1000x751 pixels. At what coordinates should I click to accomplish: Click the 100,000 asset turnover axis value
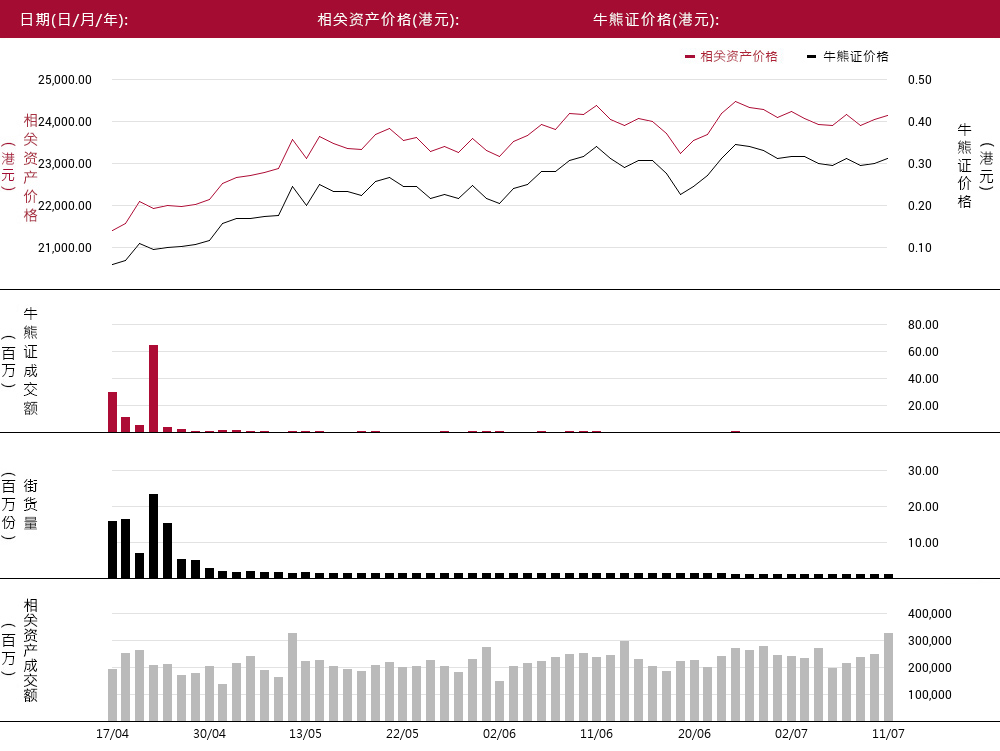(x=929, y=695)
